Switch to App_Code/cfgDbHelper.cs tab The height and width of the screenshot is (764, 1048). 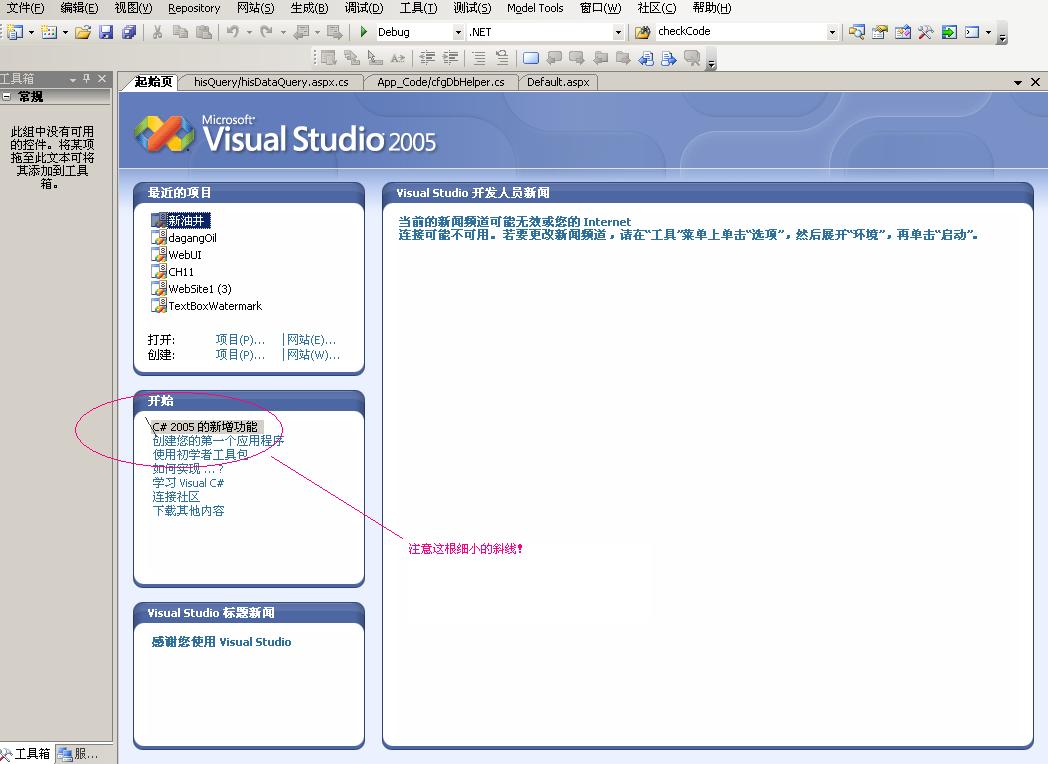(440, 82)
